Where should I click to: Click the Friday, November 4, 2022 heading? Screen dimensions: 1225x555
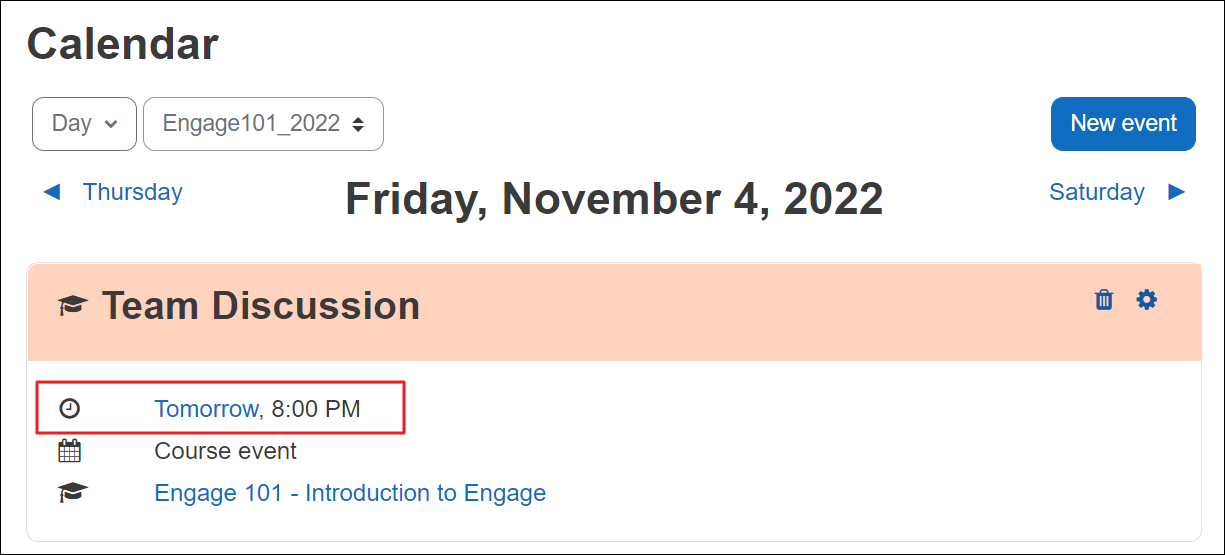(614, 199)
